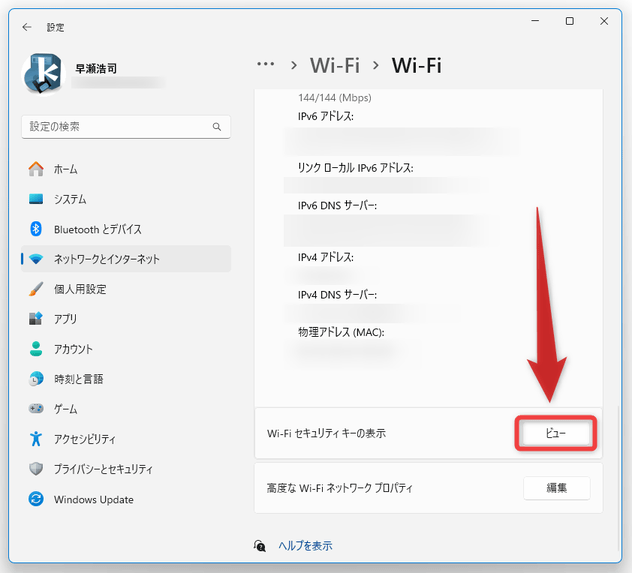Screen dimensions: 632x573
Task: Open アプリ settings label
Action: click(x=65, y=319)
